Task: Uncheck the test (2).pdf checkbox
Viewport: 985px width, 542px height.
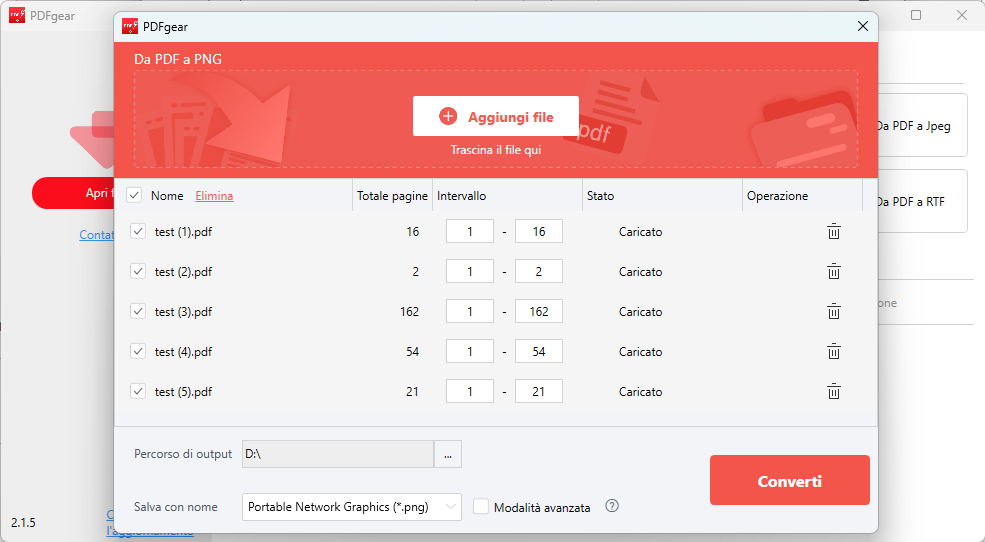Action: (x=138, y=271)
